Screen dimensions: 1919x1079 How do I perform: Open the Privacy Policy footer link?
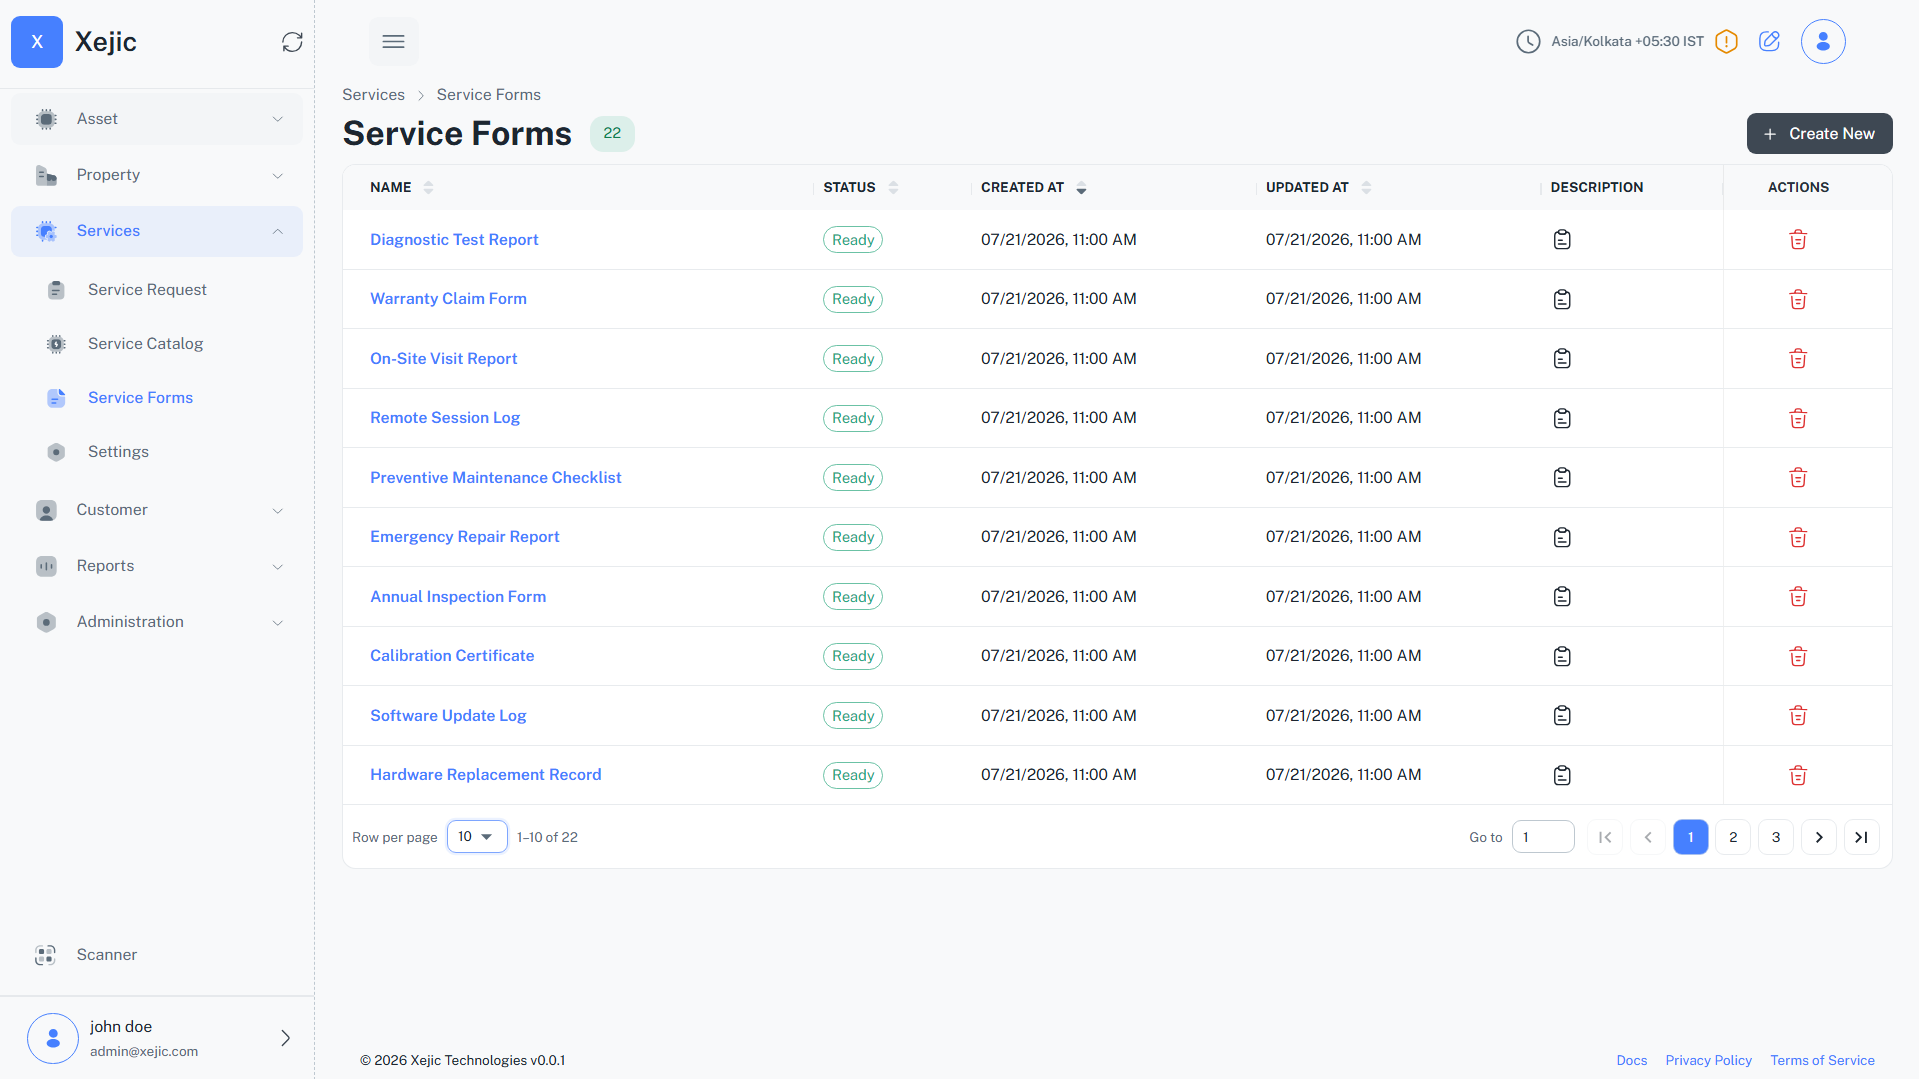click(1708, 1061)
